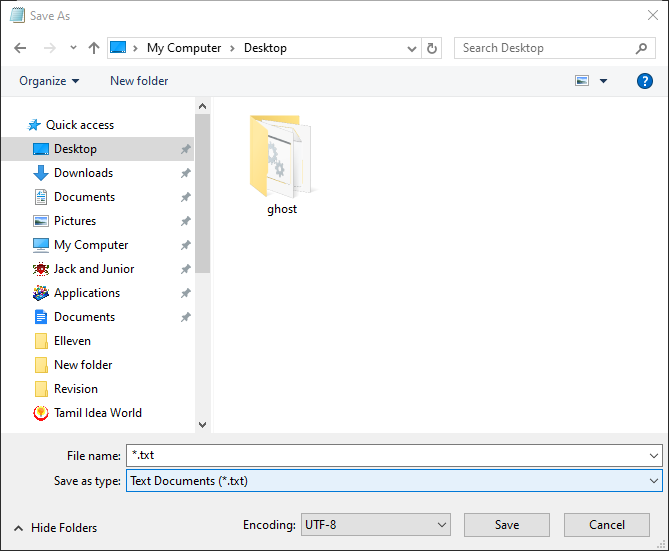
Task: Unpin Desktop using its pin icon
Action: [x=185, y=149]
